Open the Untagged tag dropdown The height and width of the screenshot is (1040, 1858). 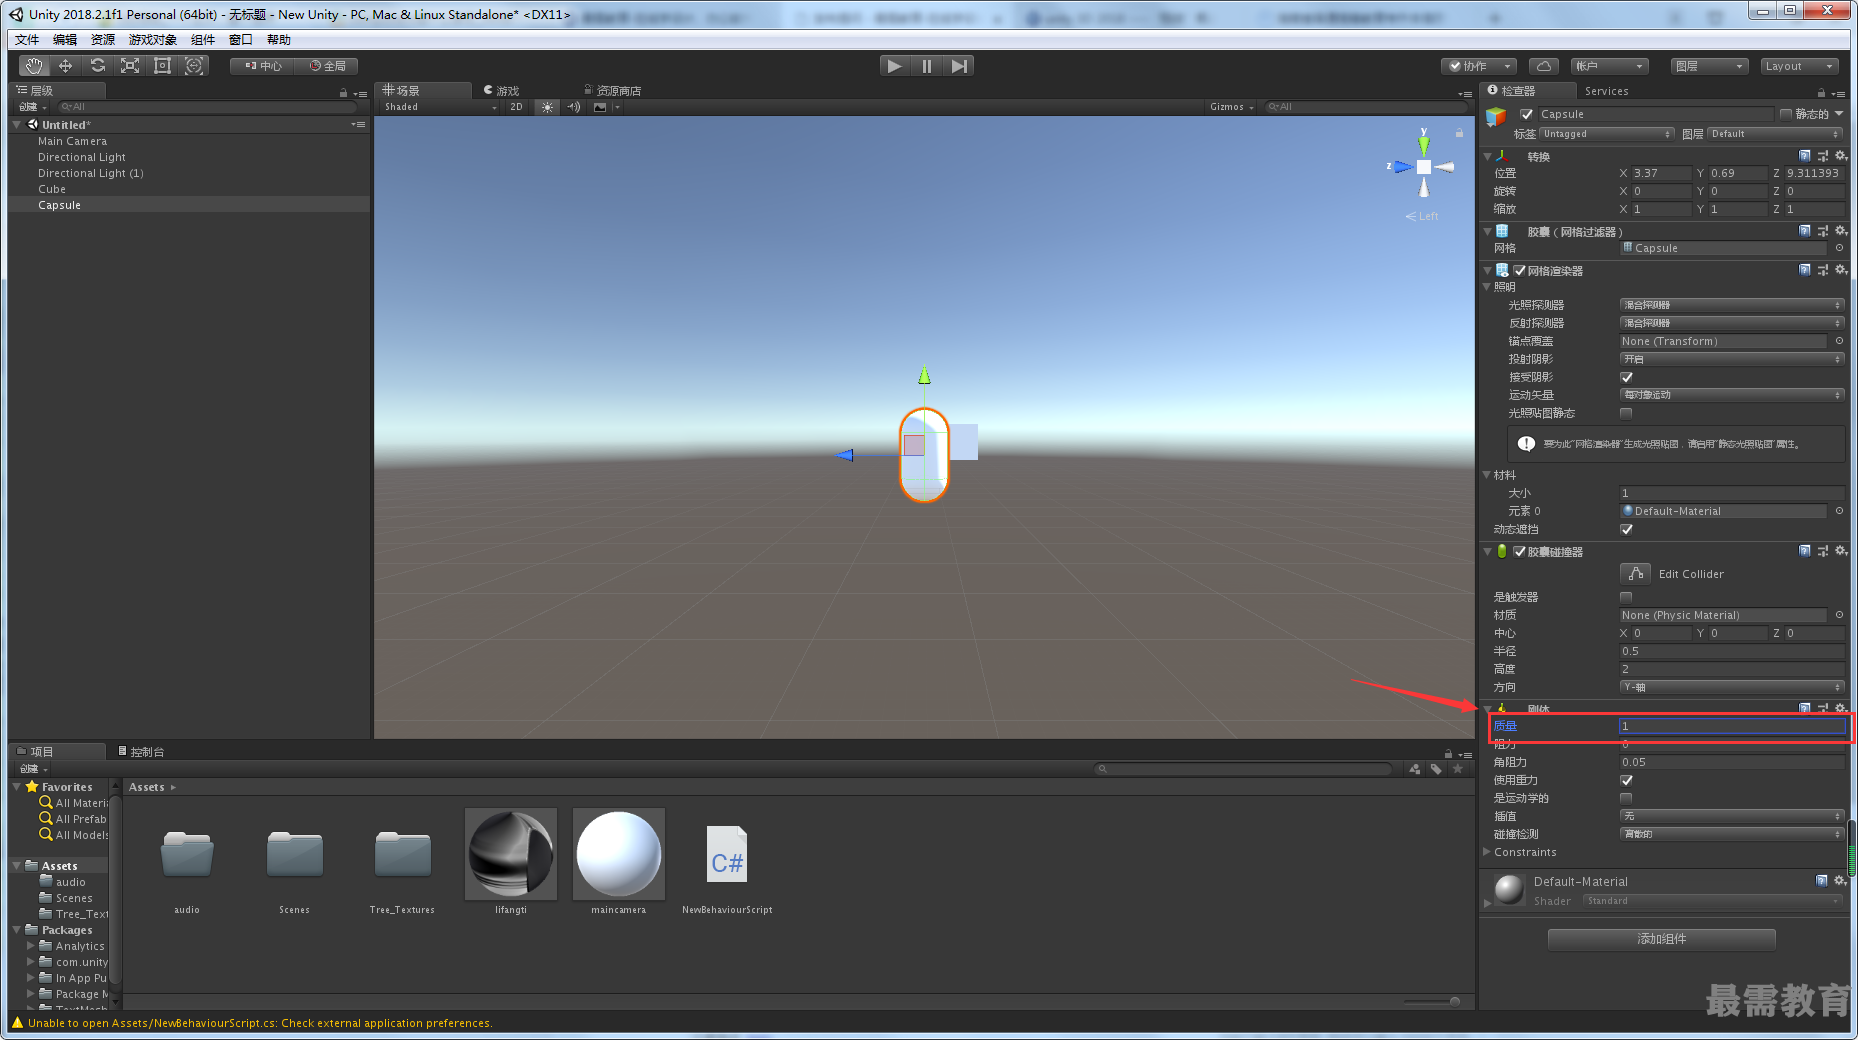[x=1606, y=134]
